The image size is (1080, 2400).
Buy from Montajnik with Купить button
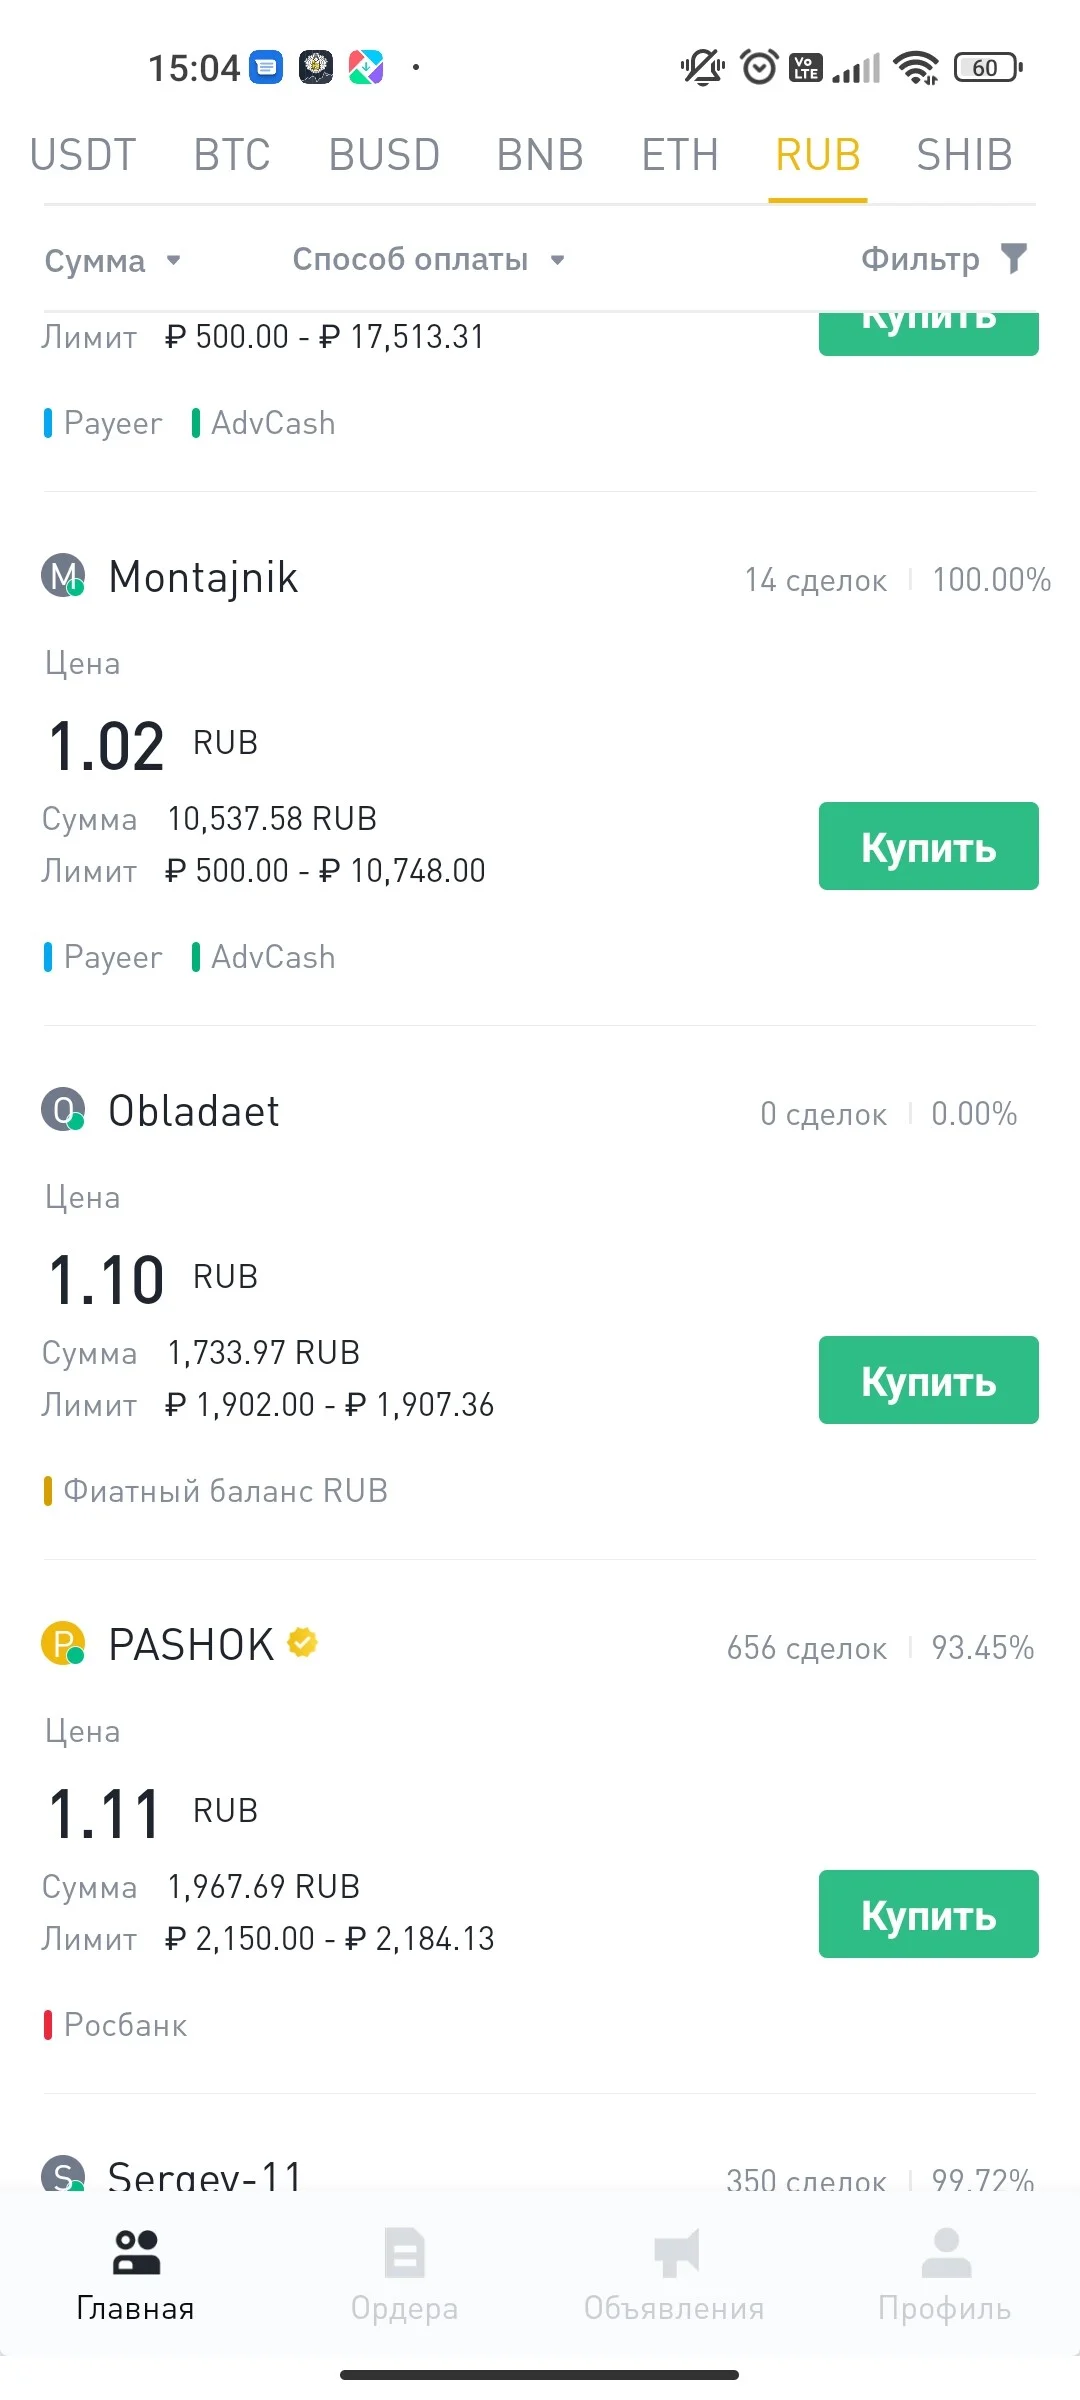pyautogui.click(x=929, y=846)
